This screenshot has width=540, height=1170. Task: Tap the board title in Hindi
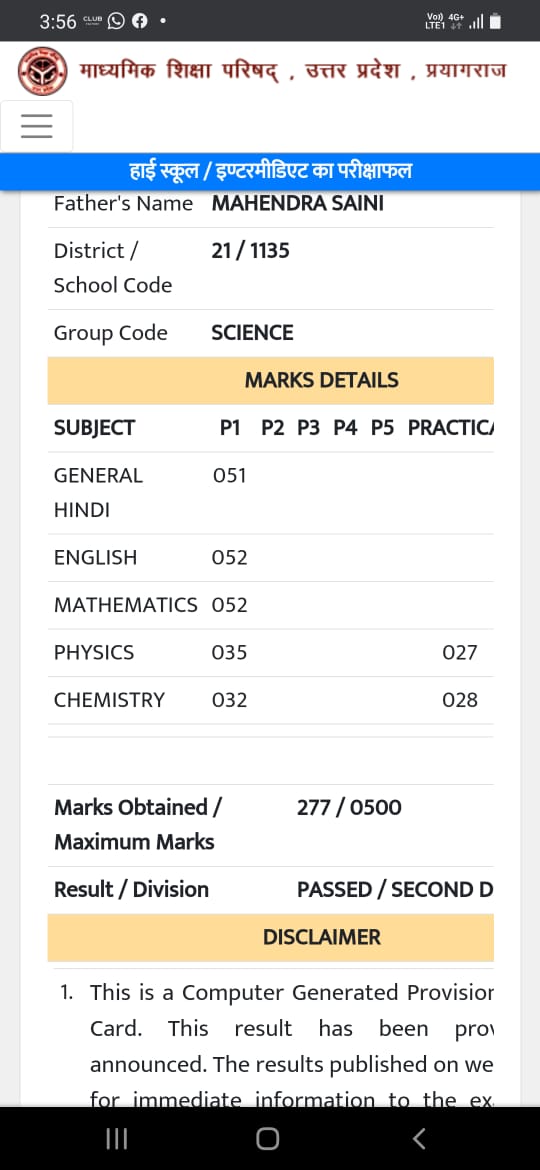tap(292, 72)
